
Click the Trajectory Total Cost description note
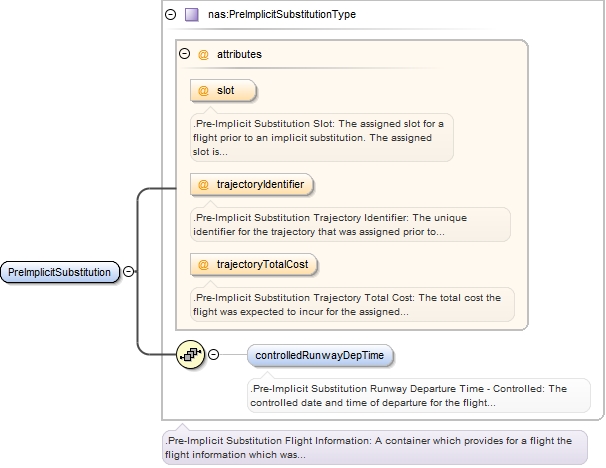click(x=351, y=305)
